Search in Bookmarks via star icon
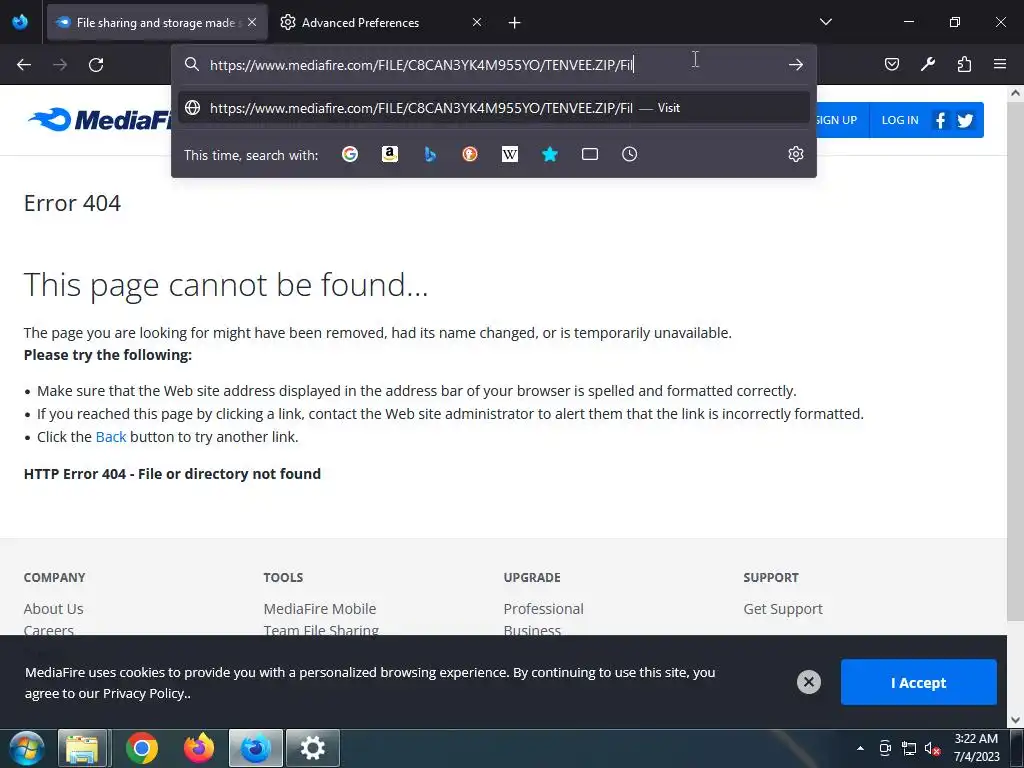 [550, 154]
